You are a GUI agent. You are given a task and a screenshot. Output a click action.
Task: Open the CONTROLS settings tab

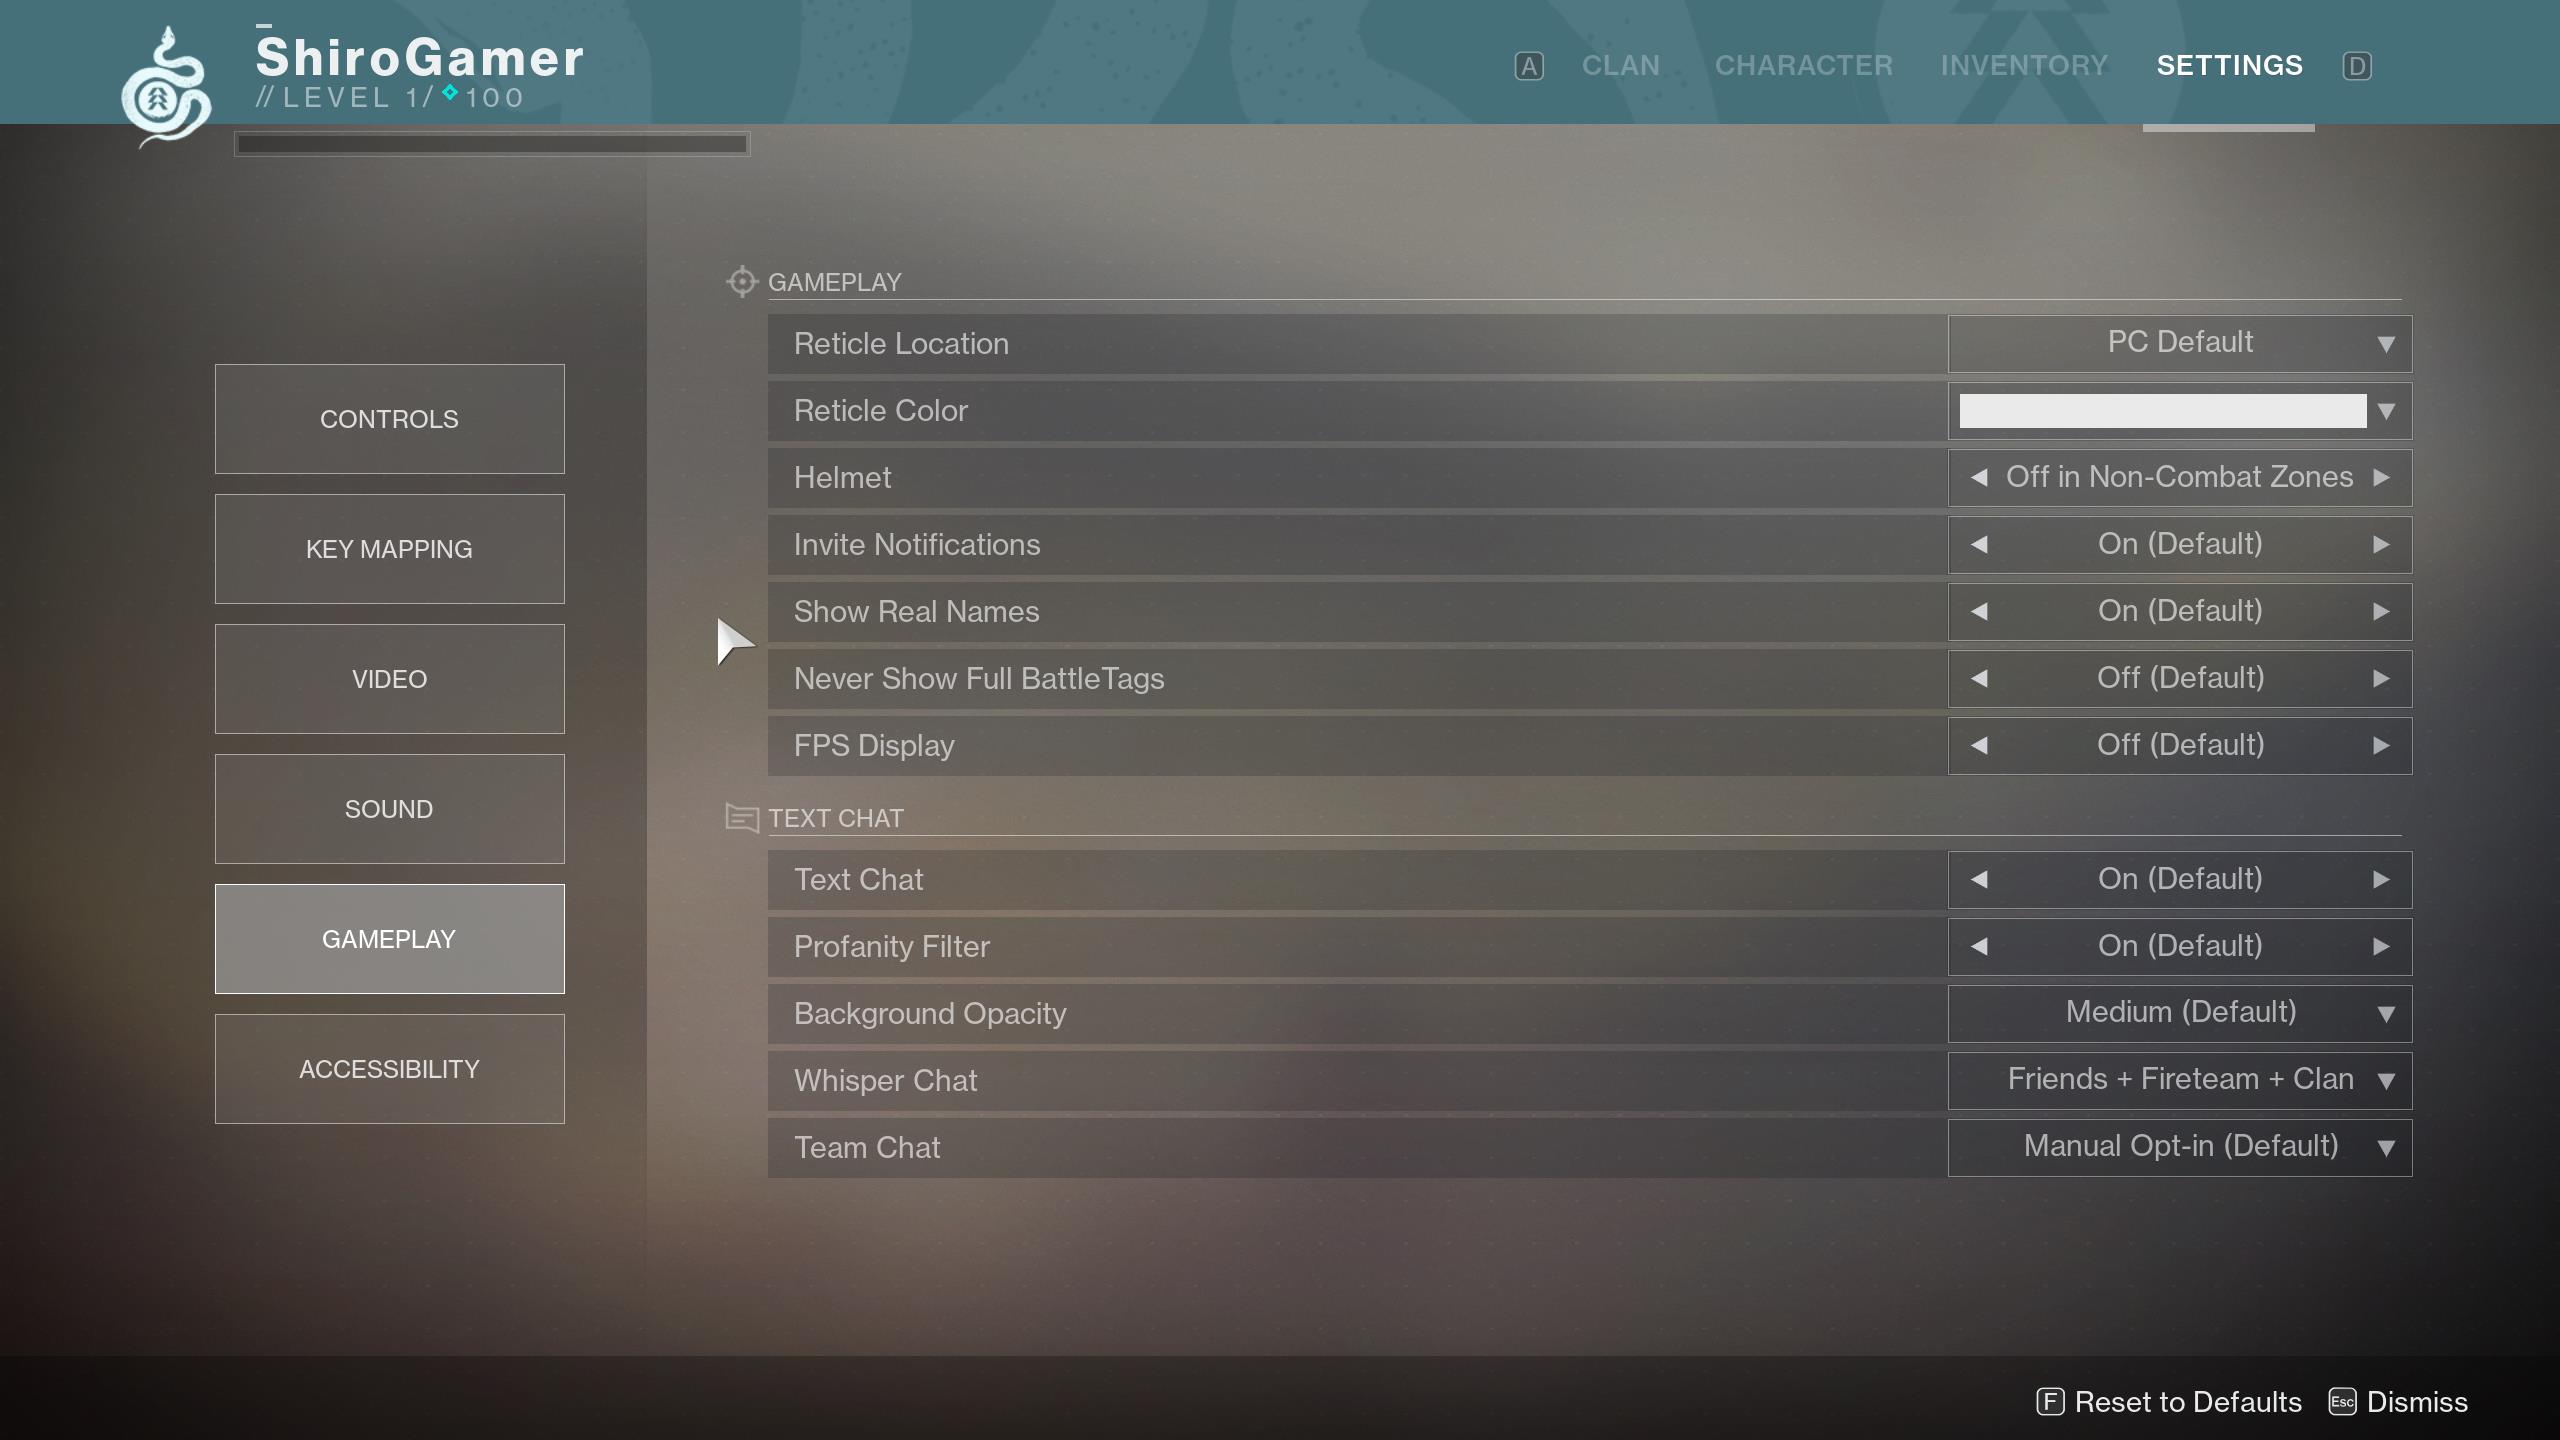pyautogui.click(x=389, y=418)
